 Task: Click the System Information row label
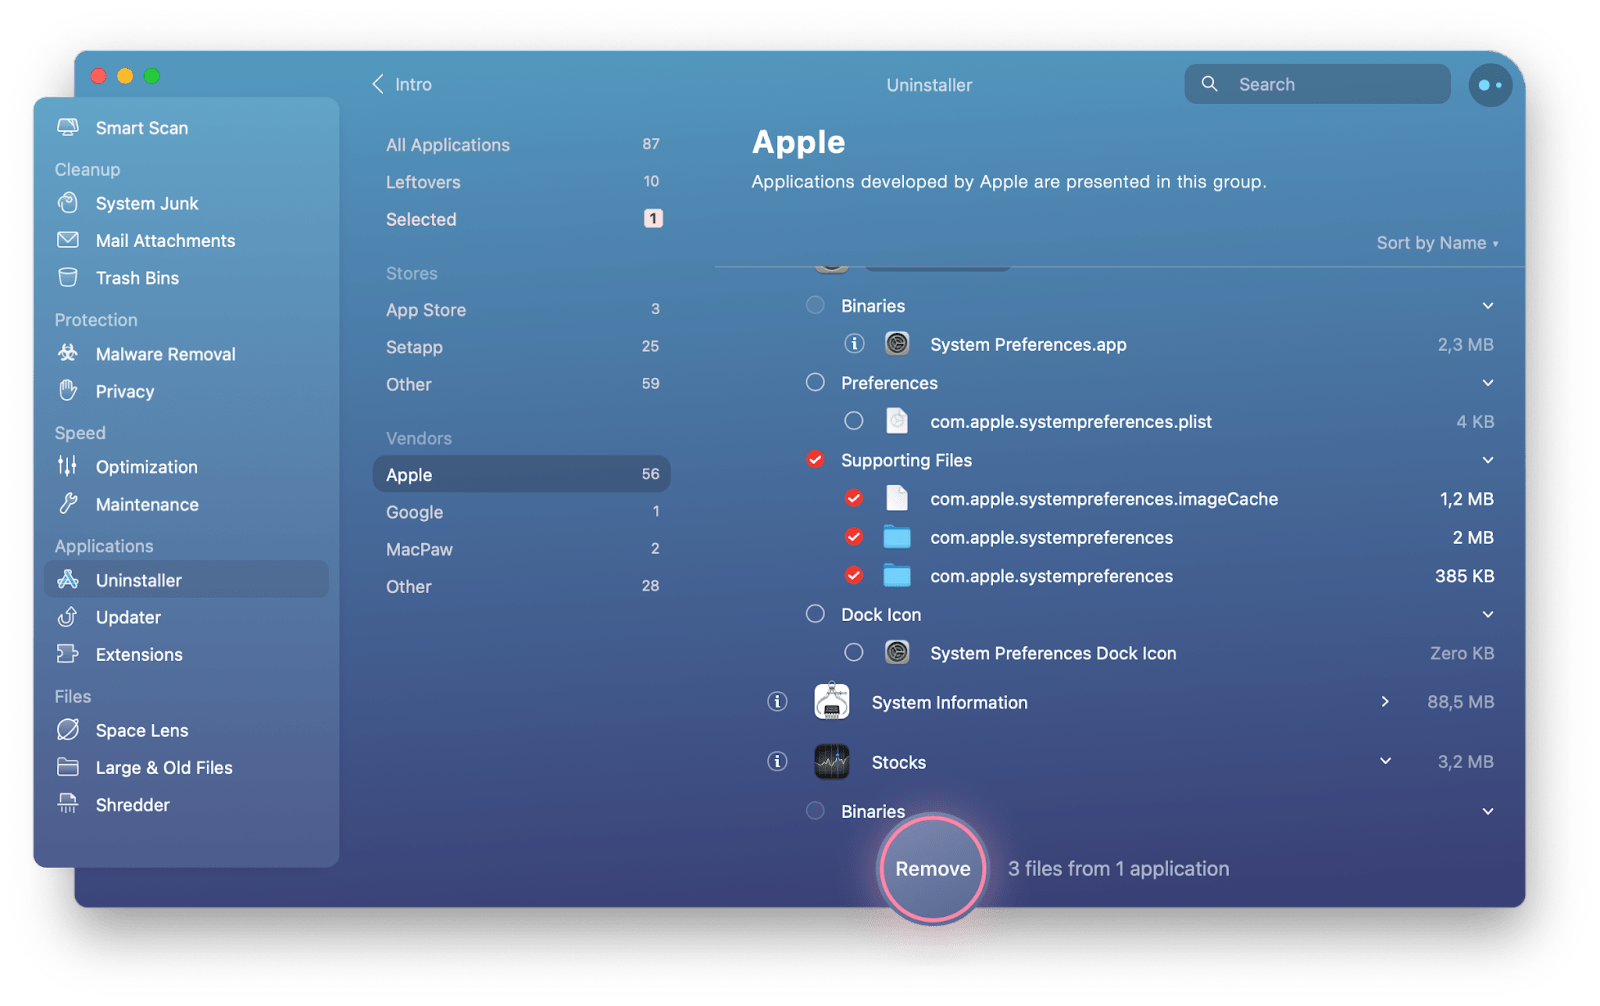click(949, 702)
